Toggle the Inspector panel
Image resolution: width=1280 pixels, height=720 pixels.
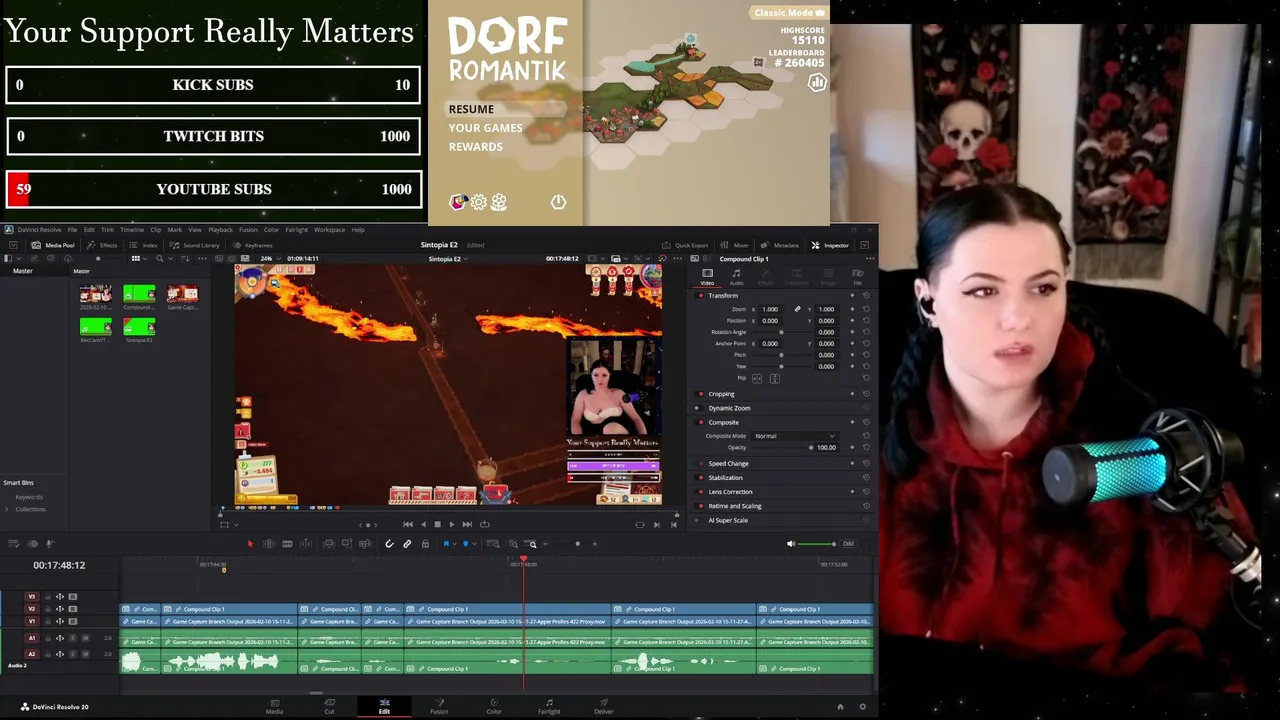830,245
